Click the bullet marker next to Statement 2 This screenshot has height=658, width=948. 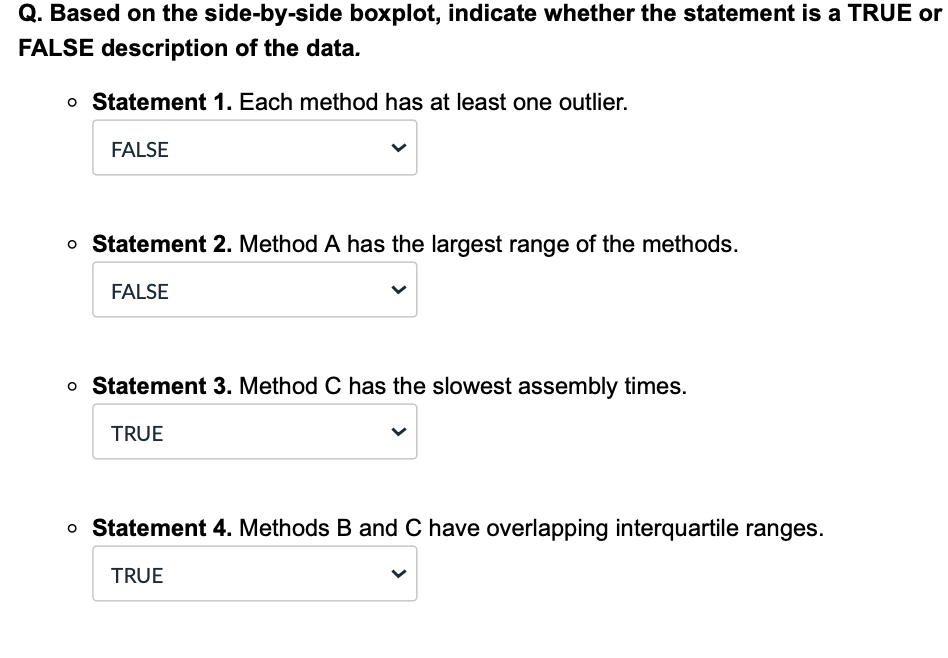[70, 244]
